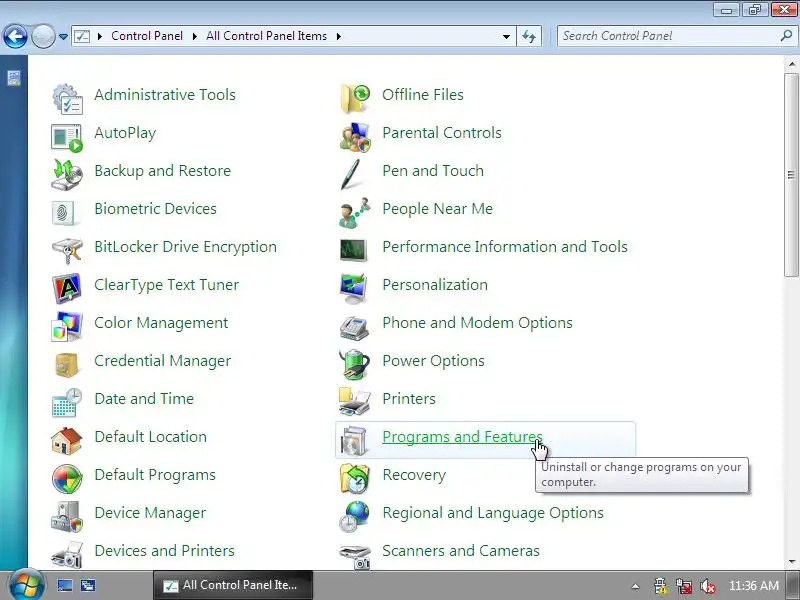Click the Date and Time link
The width and height of the screenshot is (800, 600).
pyautogui.click(x=144, y=398)
